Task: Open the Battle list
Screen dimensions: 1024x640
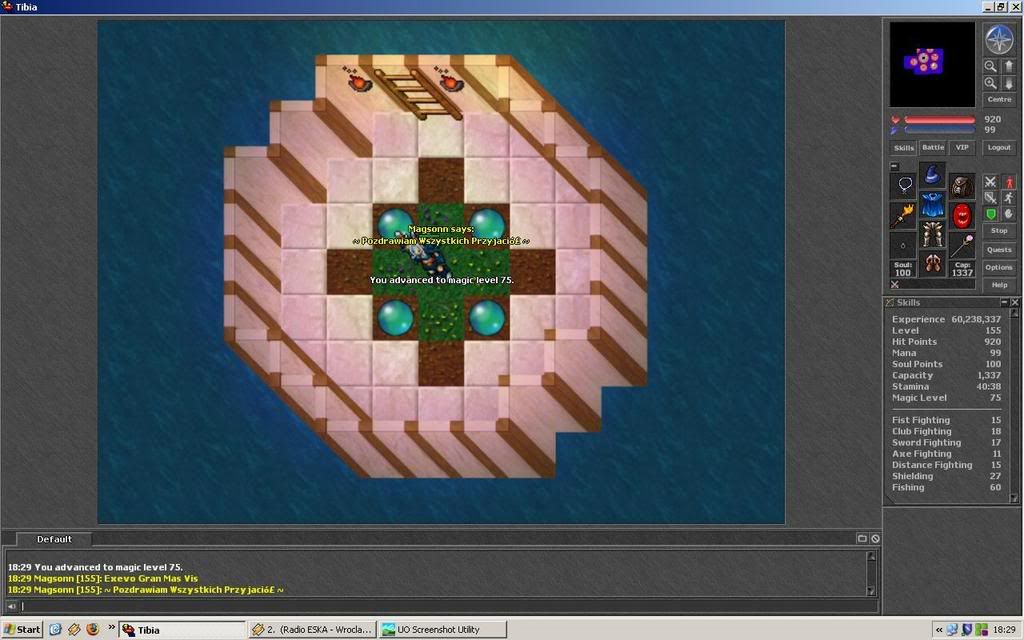Action: (933, 148)
